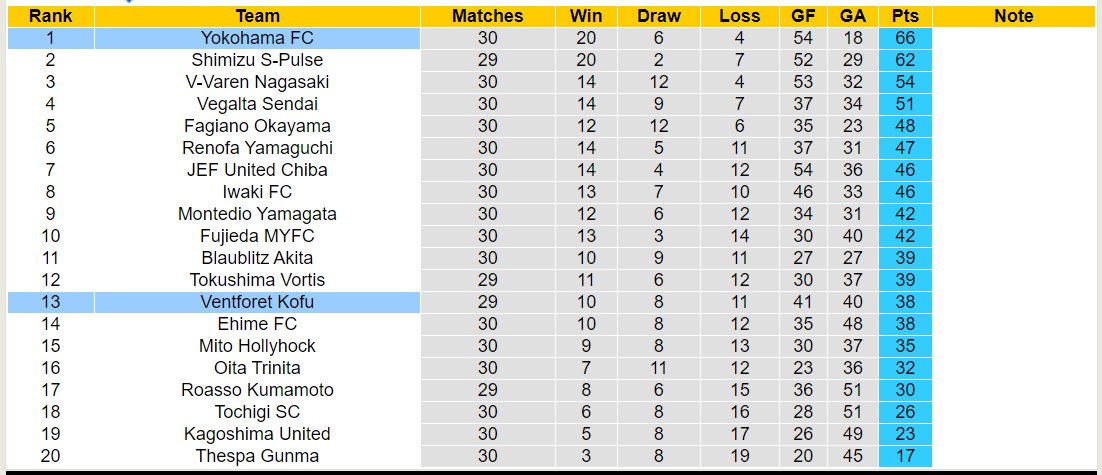The width and height of the screenshot is (1102, 475).
Task: Open the Shimizu S-Pulse team link
Action: (x=257, y=60)
